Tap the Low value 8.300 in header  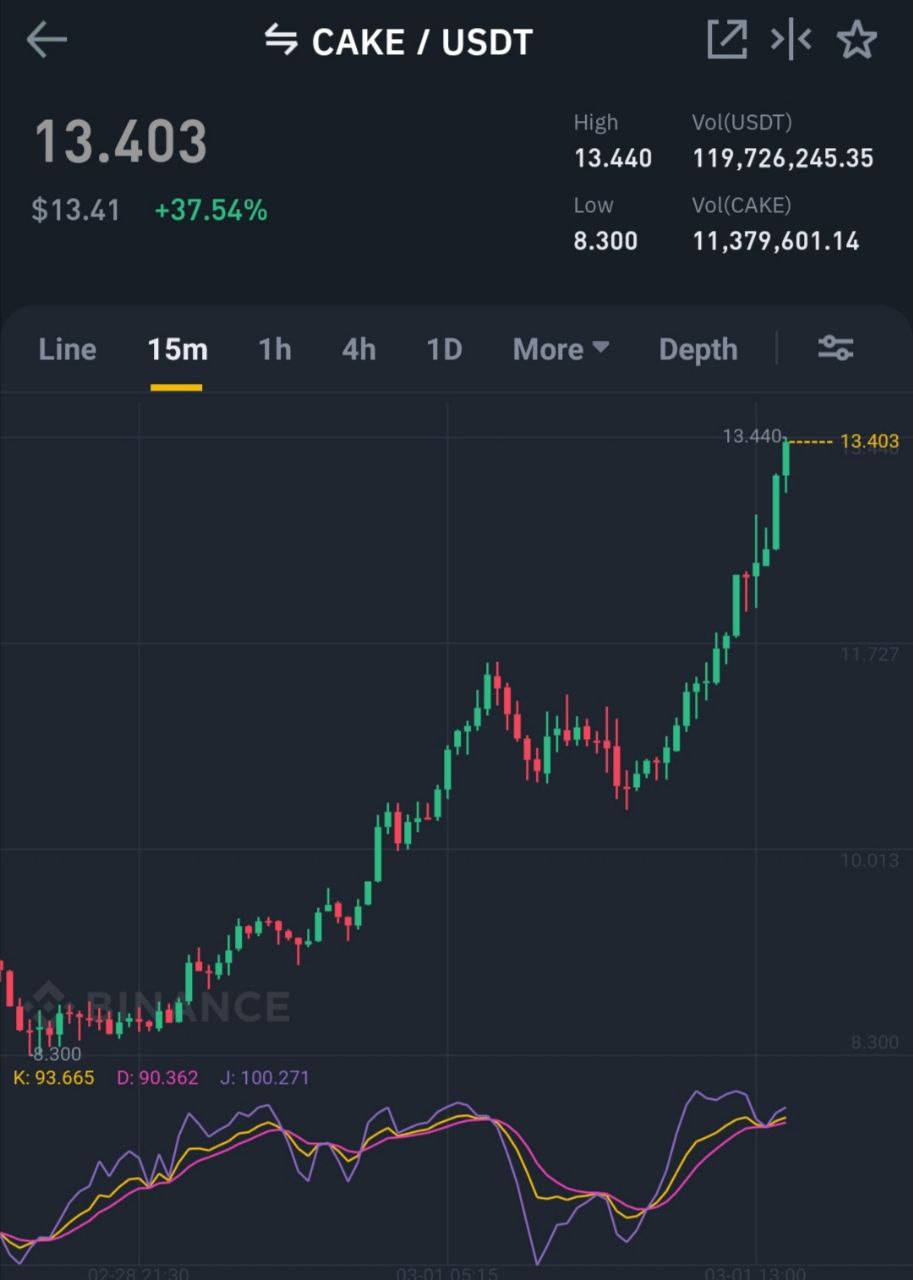605,241
